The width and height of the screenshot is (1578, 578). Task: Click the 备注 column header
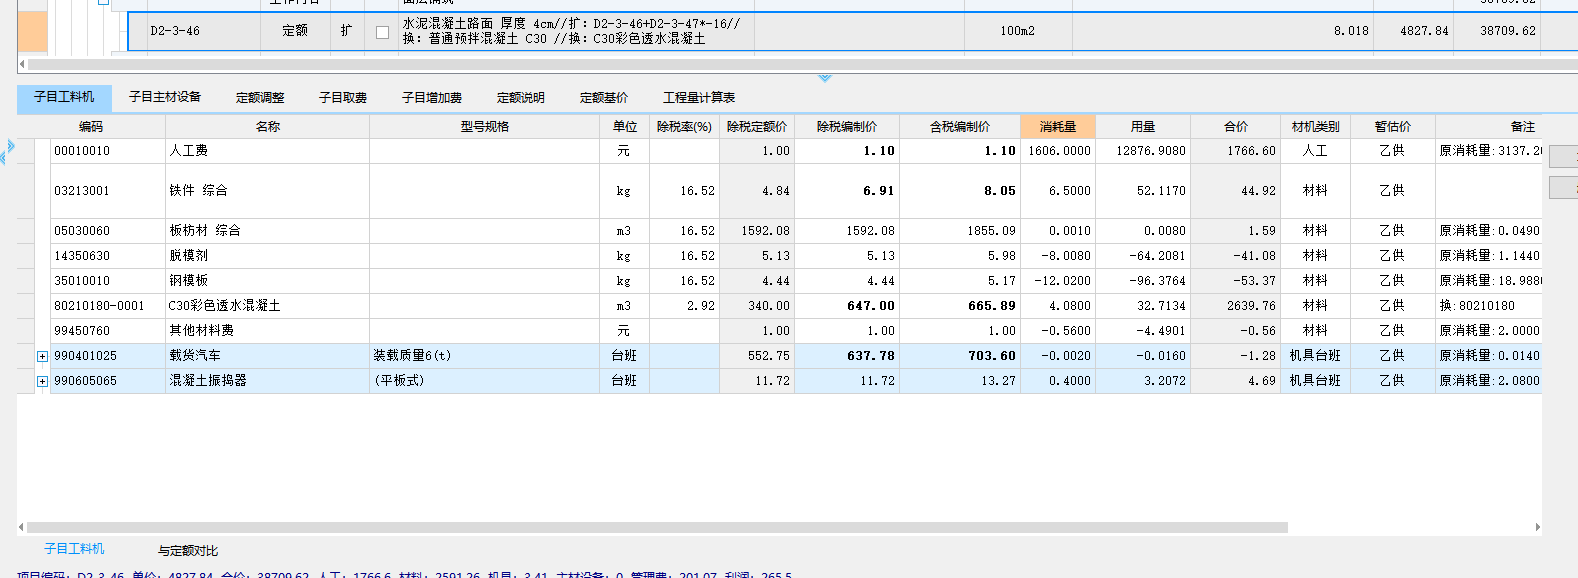tap(1489, 127)
